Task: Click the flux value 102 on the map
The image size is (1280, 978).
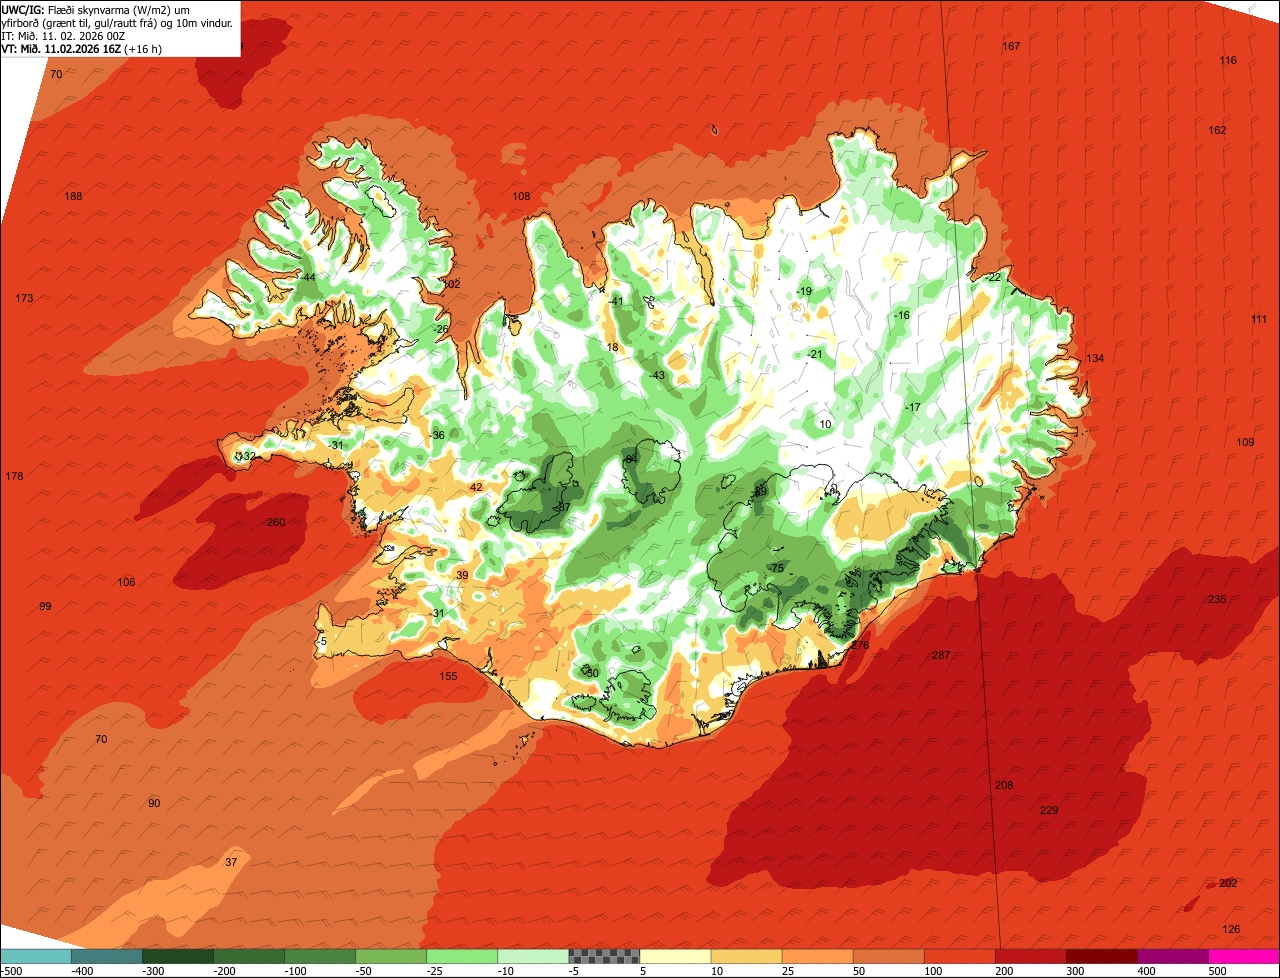Action: click(451, 285)
